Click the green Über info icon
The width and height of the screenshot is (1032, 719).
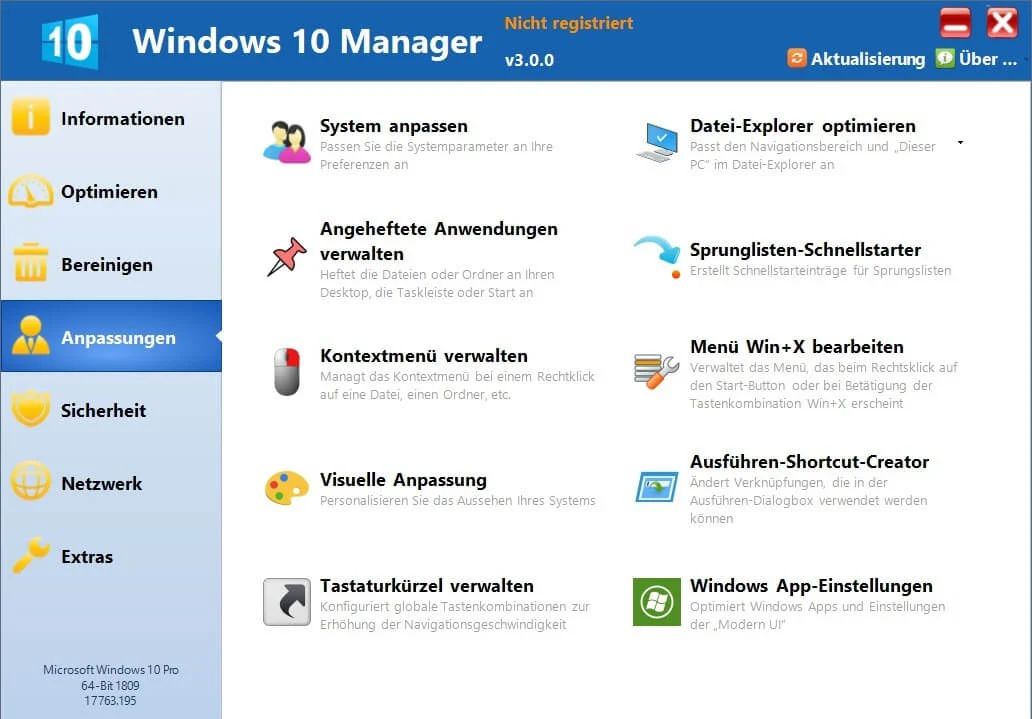point(945,58)
